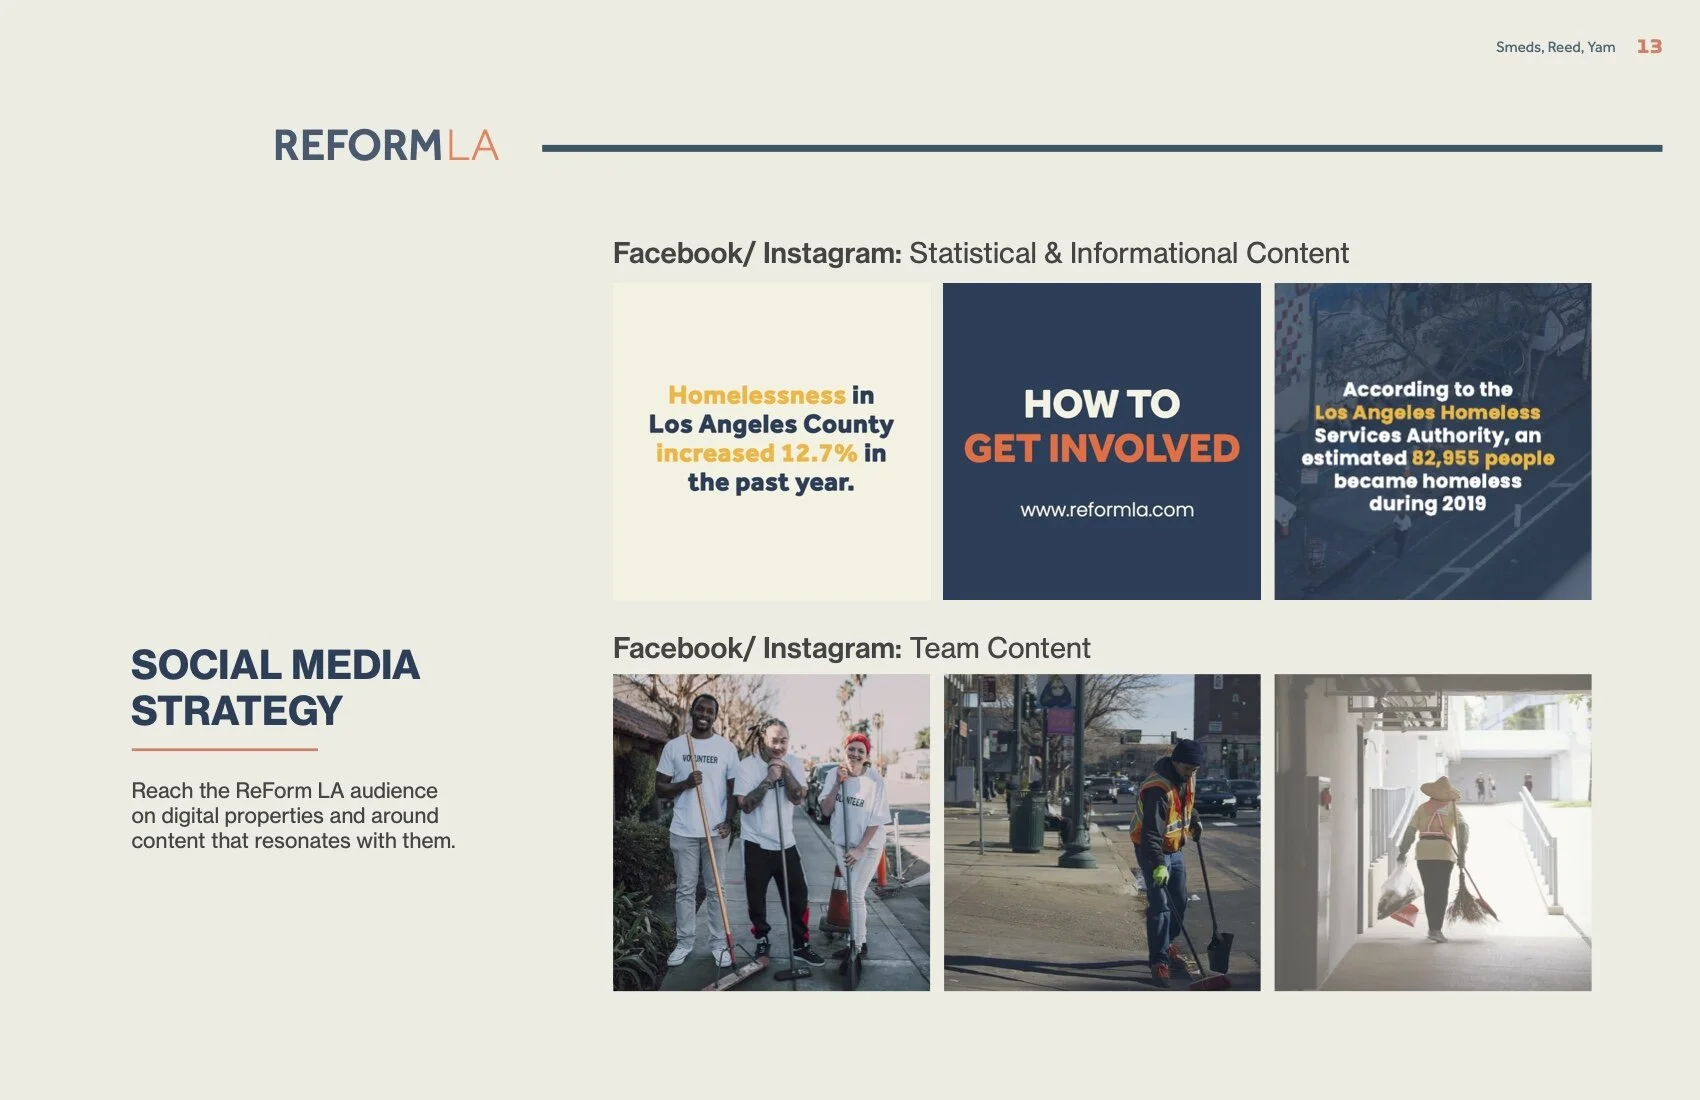Select the "Reach the ReForm LA audience" paragraph
This screenshot has height=1100, width=1700.
(293, 815)
